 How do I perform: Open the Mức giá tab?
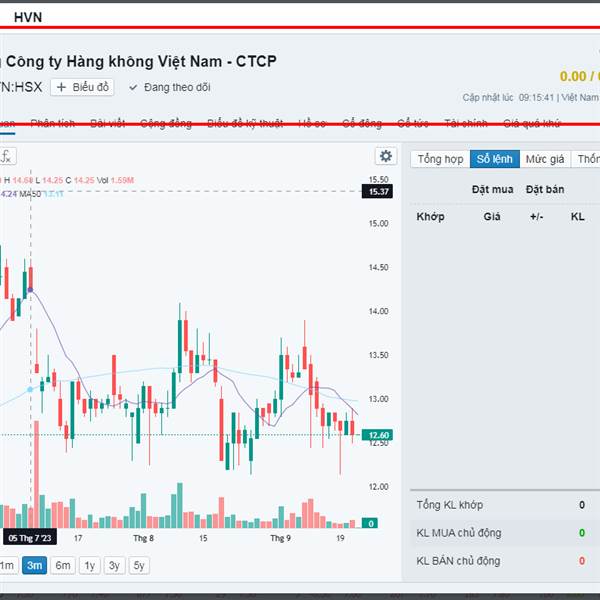pyautogui.click(x=545, y=159)
